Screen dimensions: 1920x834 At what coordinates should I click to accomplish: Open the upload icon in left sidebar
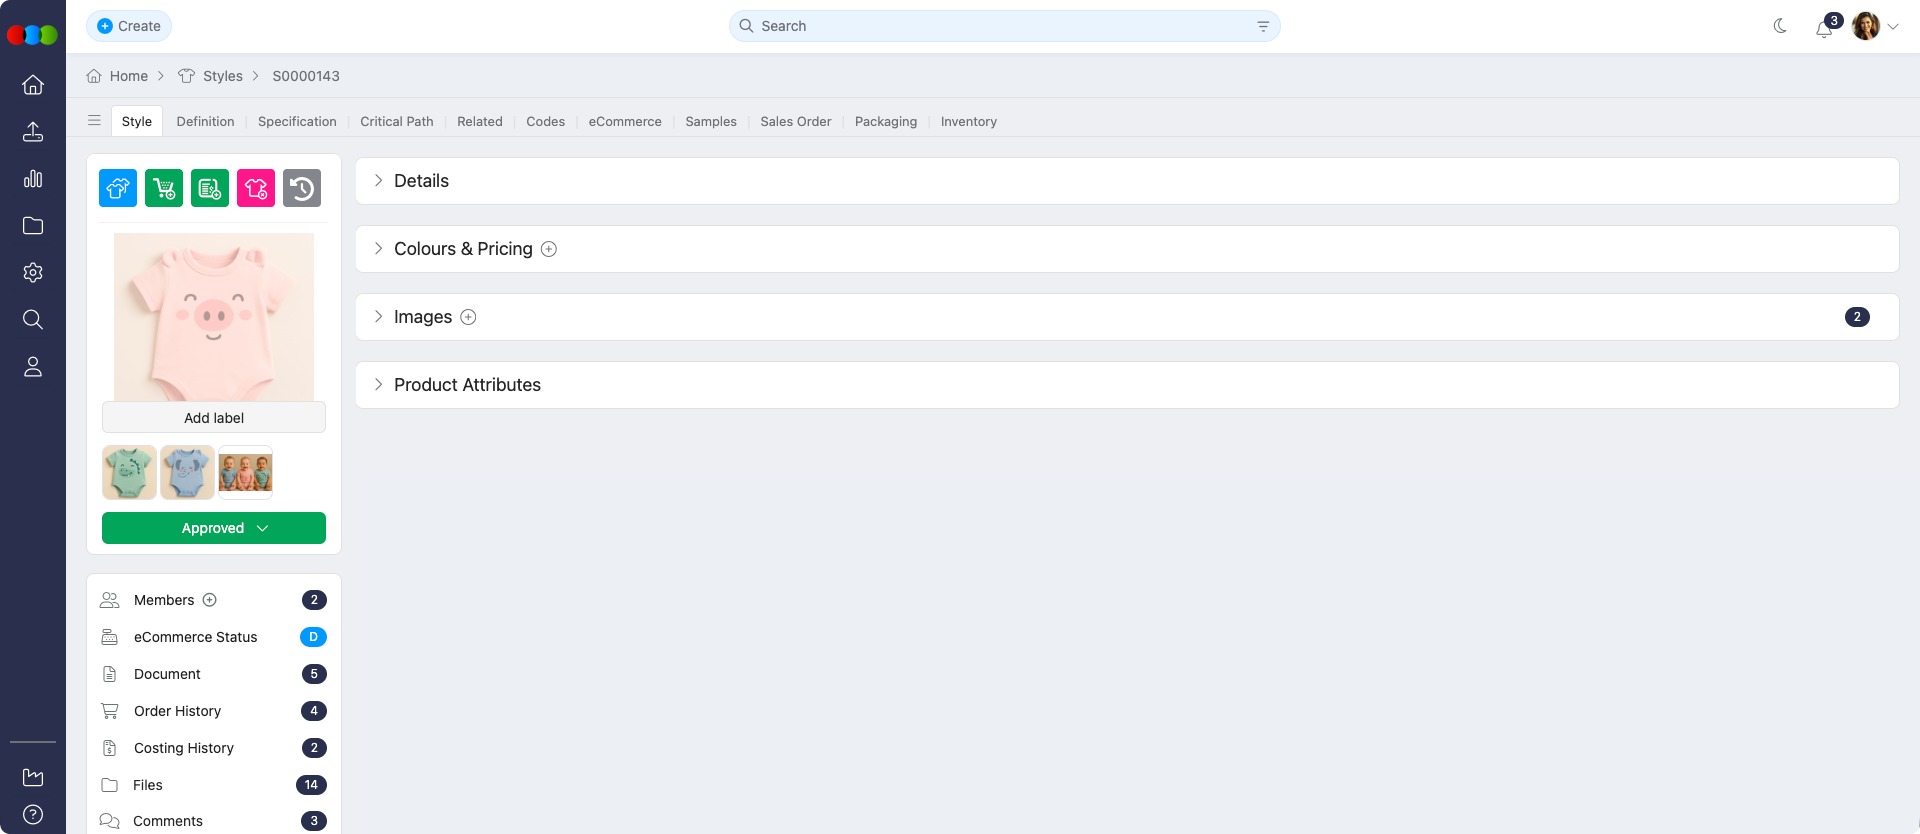click(33, 132)
